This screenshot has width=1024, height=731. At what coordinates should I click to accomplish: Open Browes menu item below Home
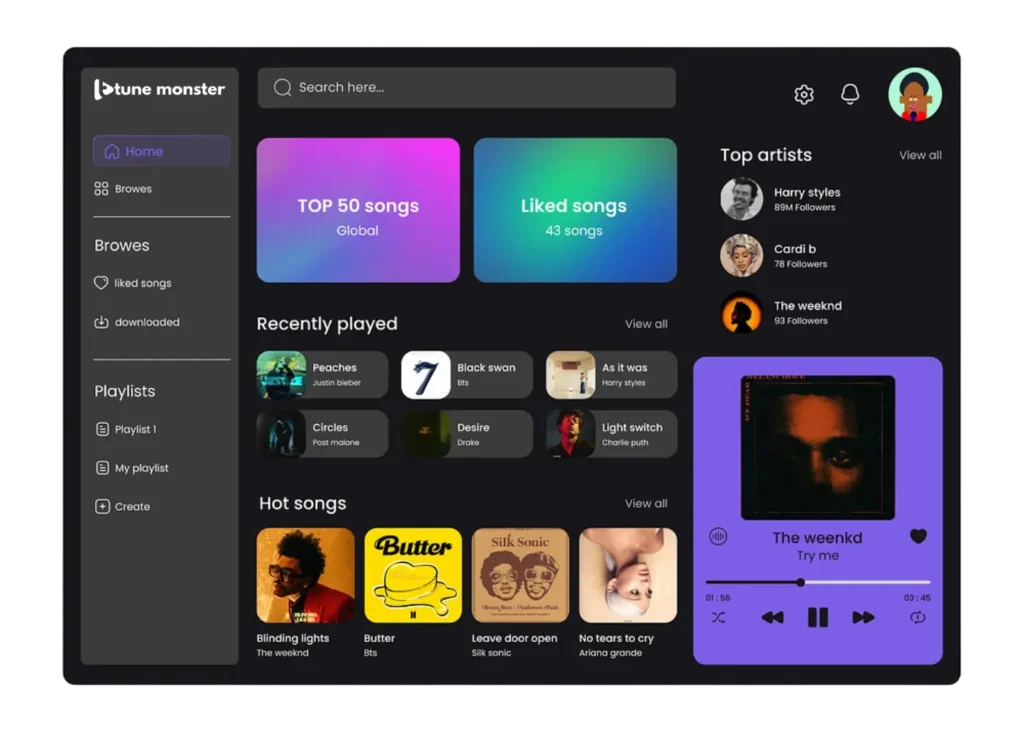123,189
